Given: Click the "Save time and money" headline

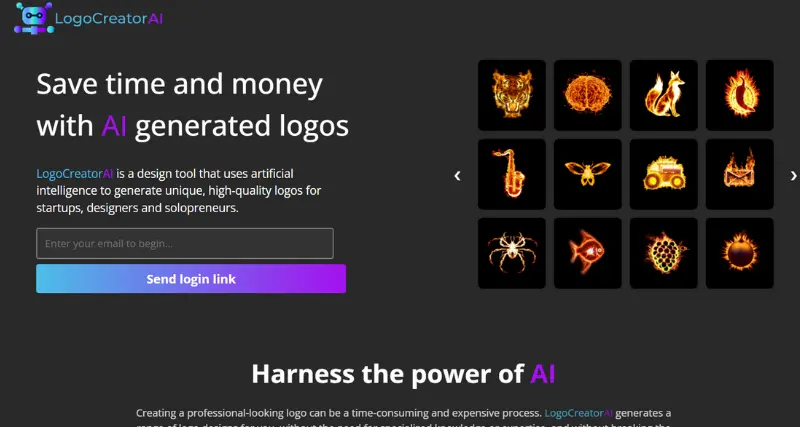Looking at the screenshot, I should pos(180,84).
